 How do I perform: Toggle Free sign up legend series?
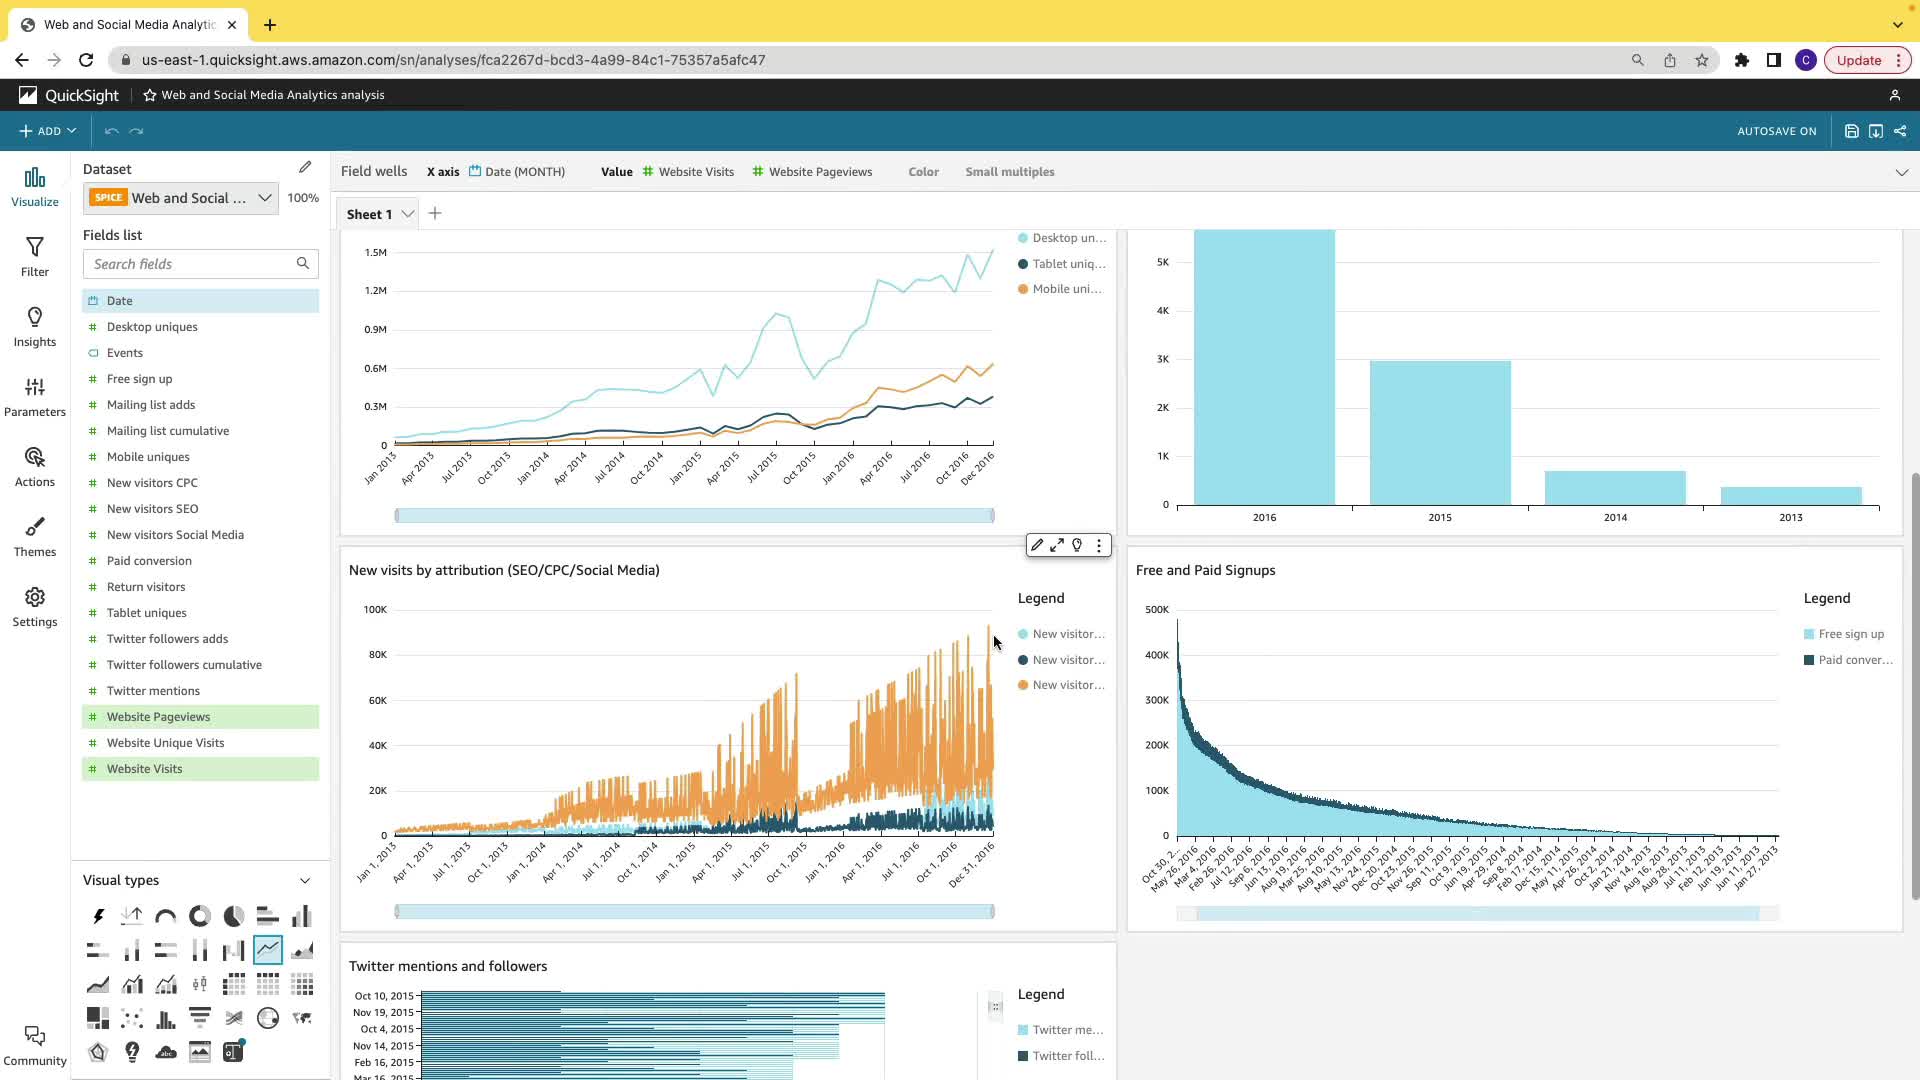coord(1850,634)
